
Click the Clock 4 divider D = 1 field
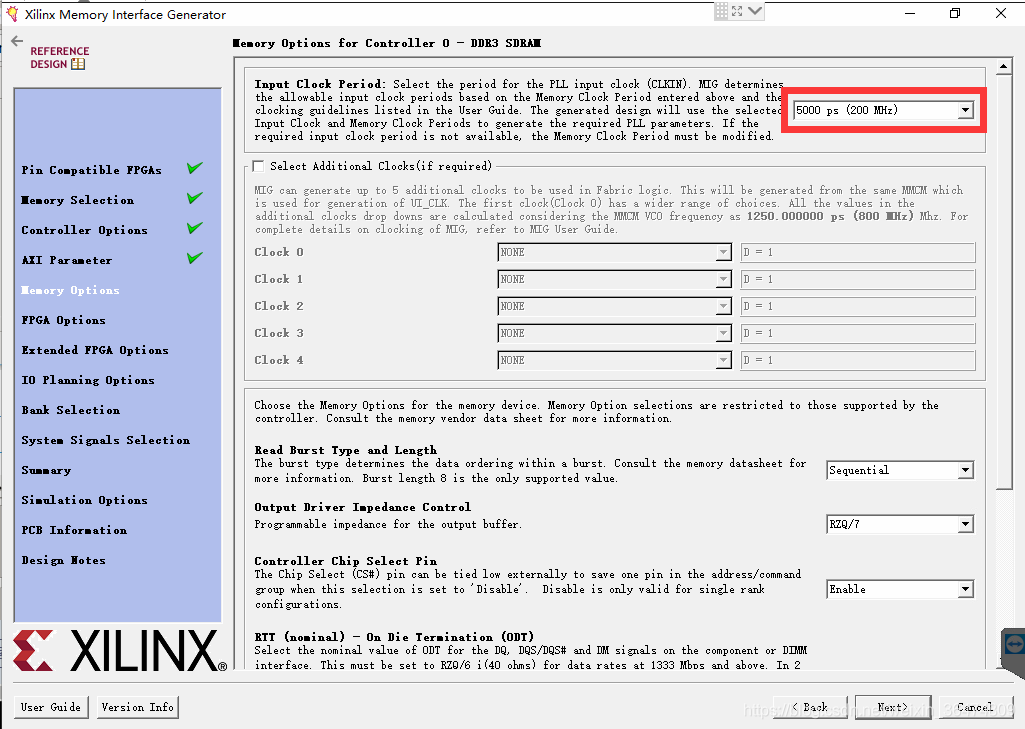tap(858, 360)
